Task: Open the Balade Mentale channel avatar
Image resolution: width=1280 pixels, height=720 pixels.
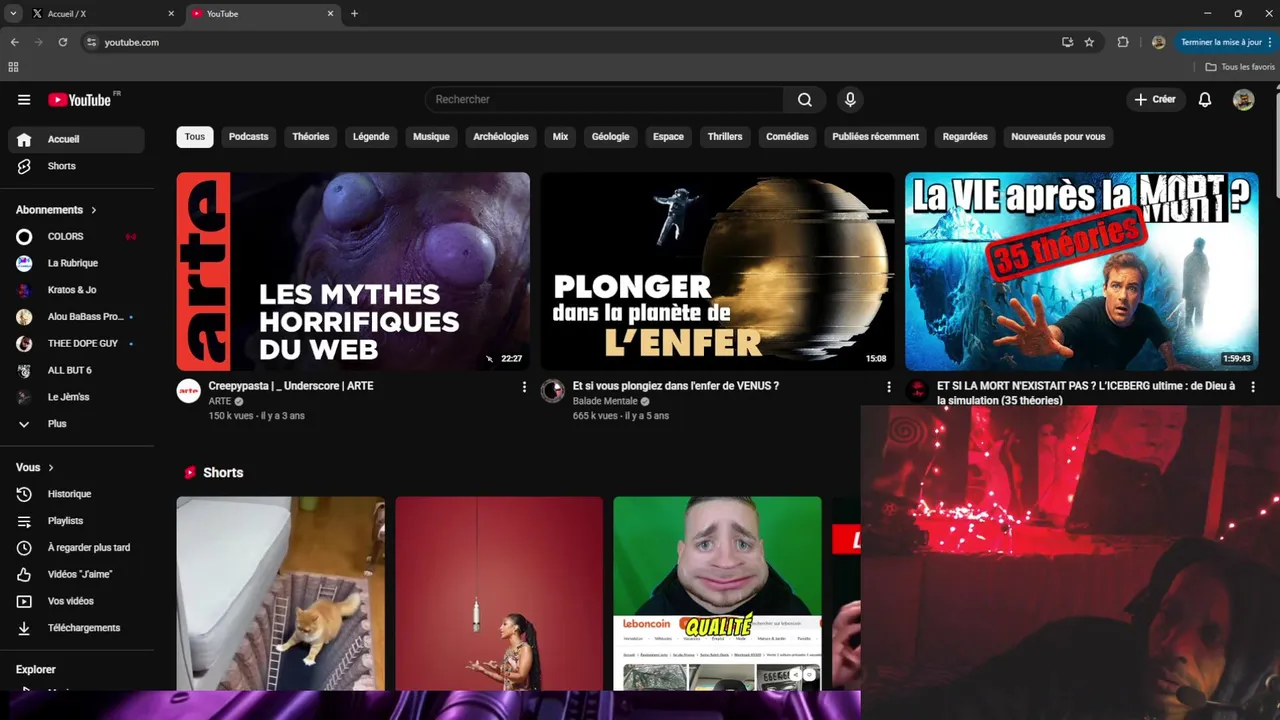Action: [553, 392]
